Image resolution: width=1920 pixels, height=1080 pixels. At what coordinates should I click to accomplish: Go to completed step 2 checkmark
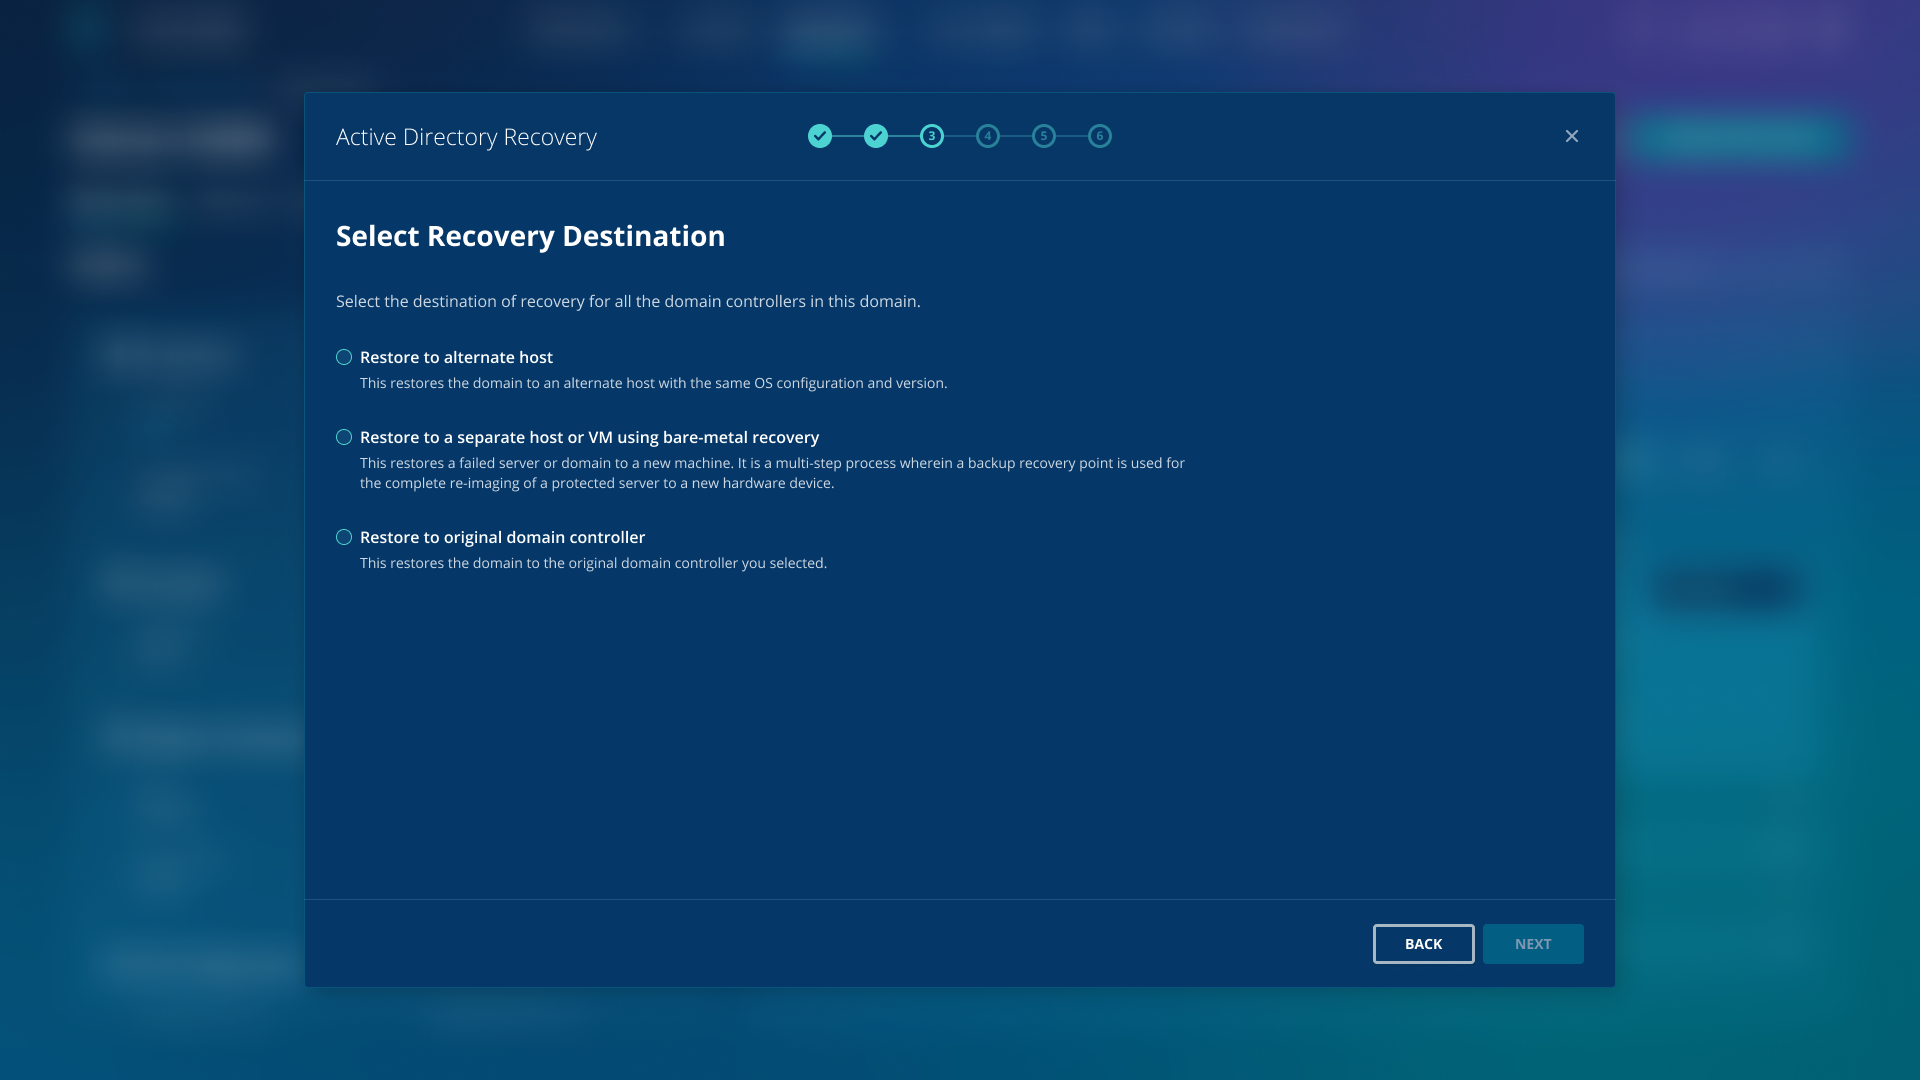point(876,136)
